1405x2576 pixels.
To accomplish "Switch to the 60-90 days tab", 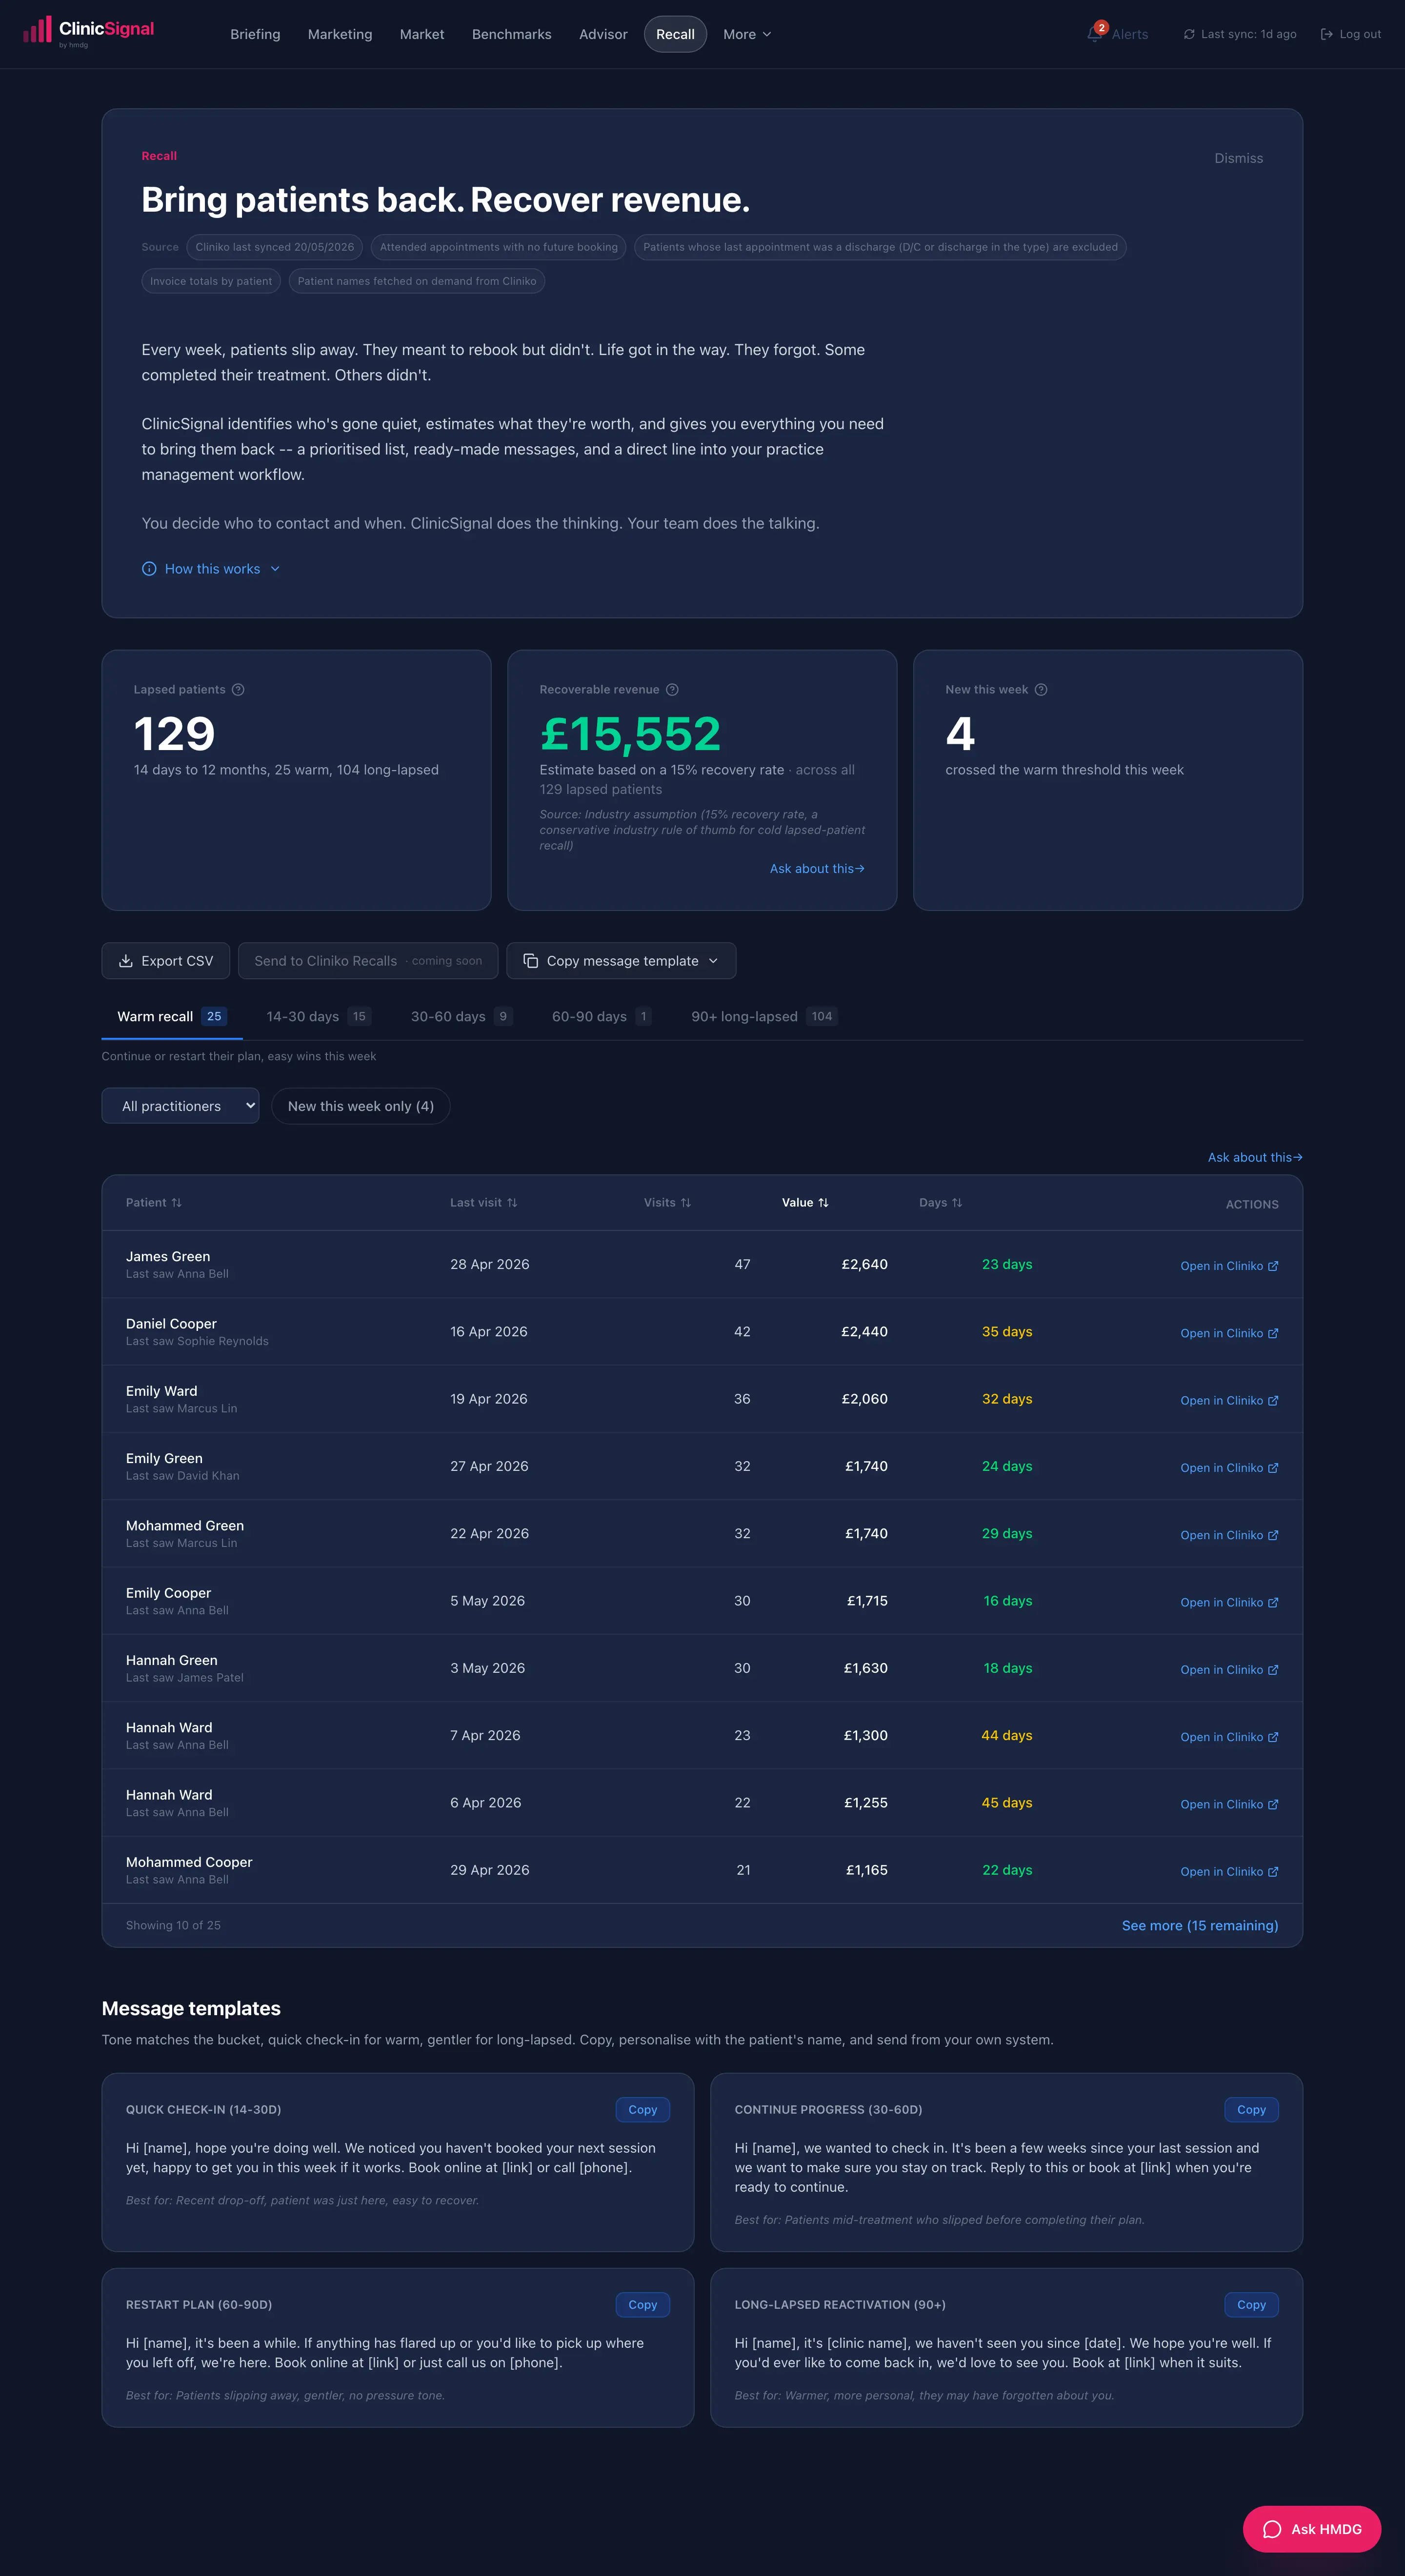I will 602,1016.
